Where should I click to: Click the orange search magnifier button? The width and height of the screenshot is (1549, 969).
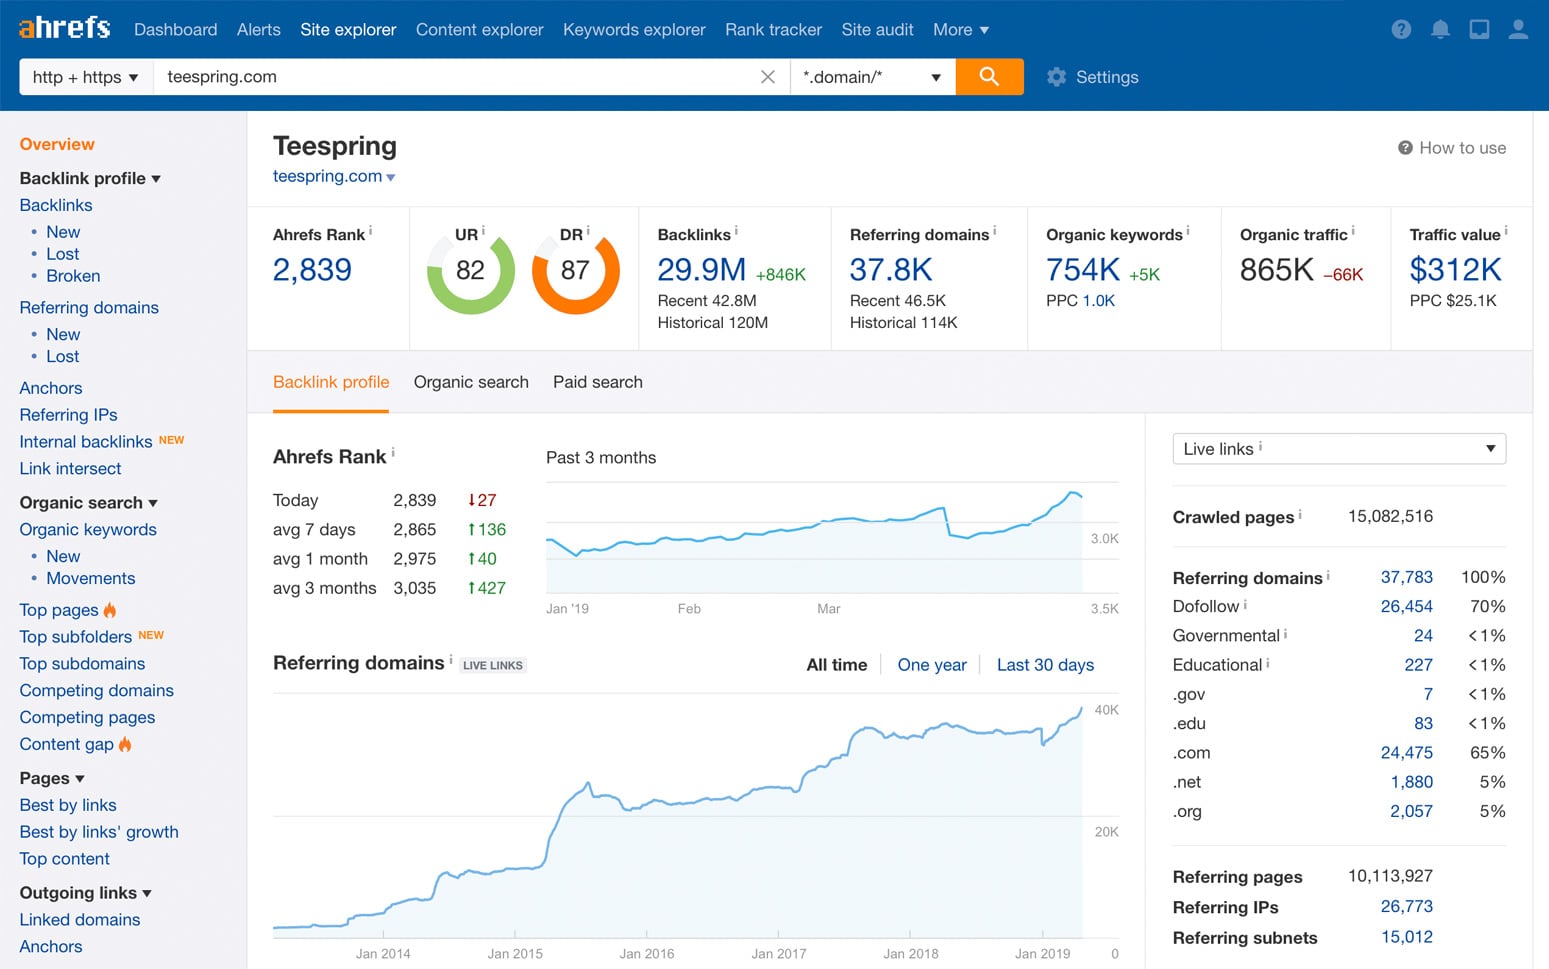click(989, 76)
